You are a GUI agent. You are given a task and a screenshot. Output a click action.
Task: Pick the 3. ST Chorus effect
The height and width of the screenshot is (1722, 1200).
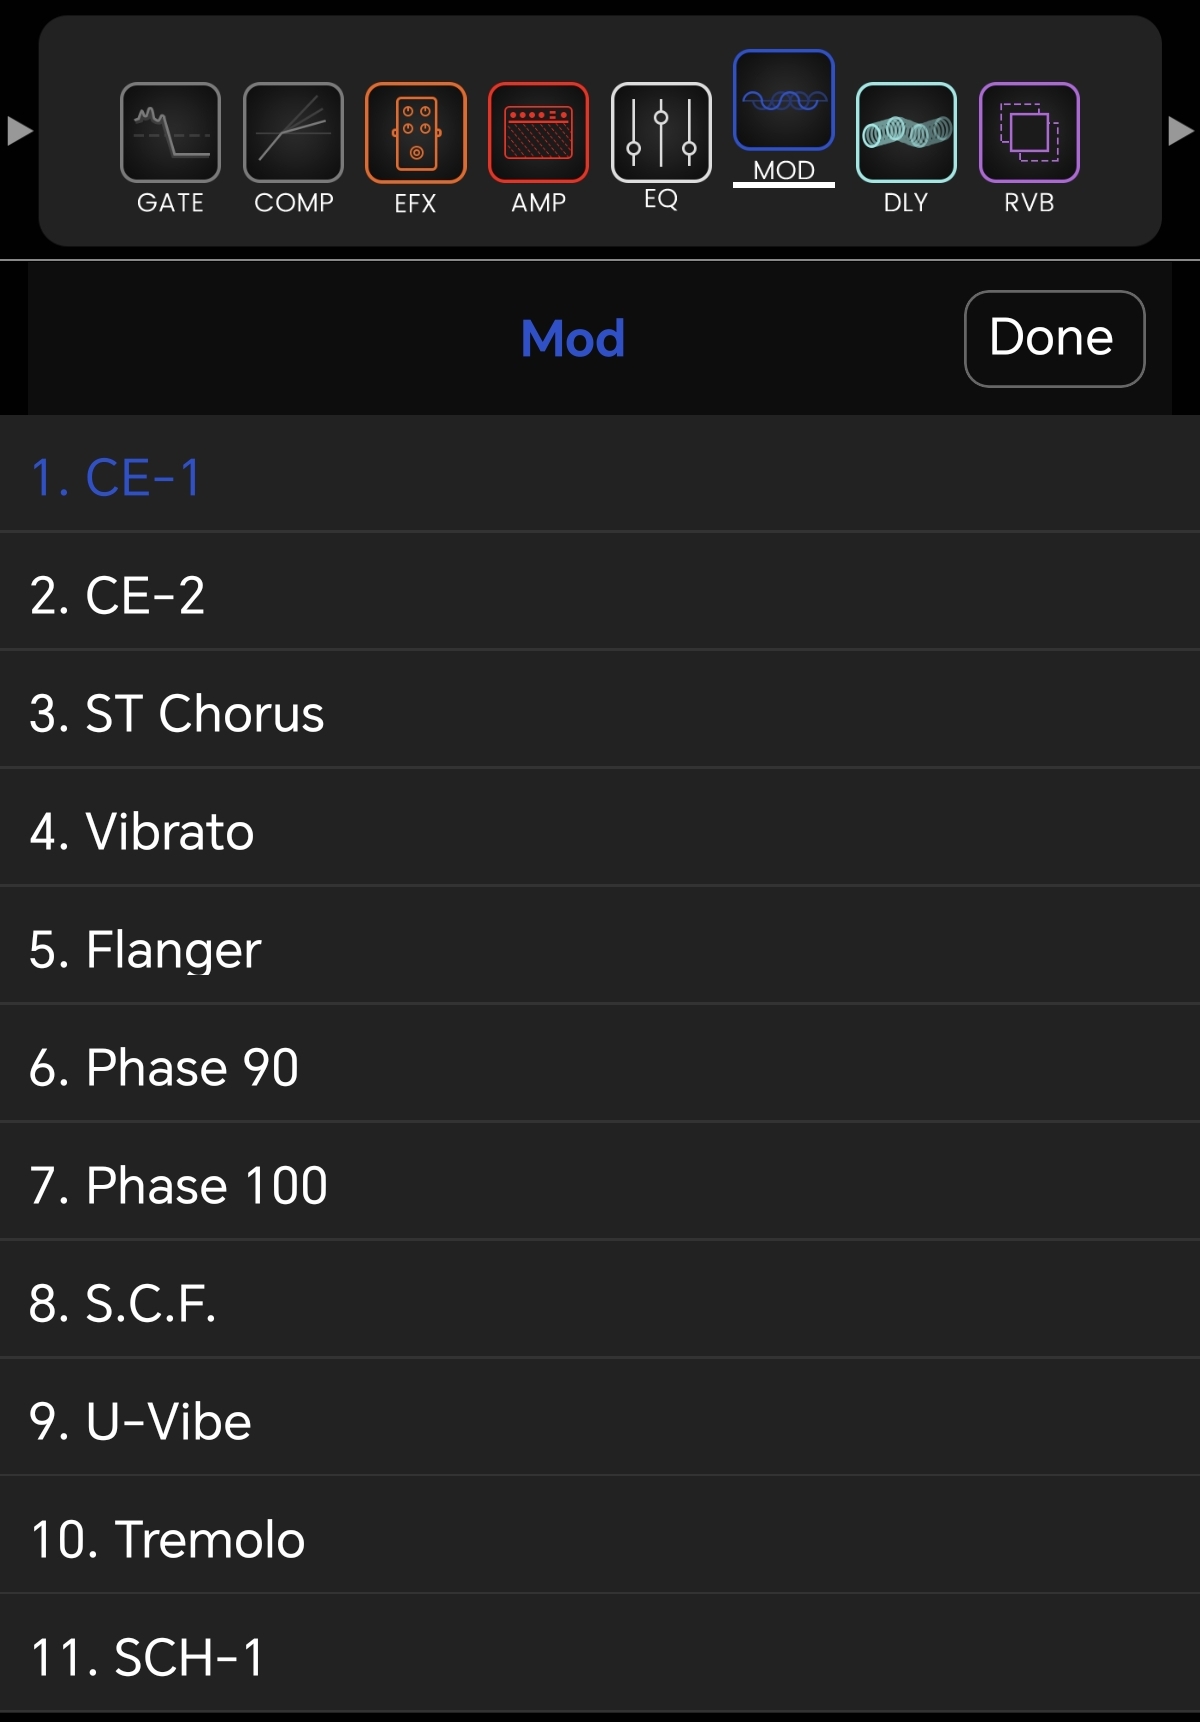click(x=600, y=710)
